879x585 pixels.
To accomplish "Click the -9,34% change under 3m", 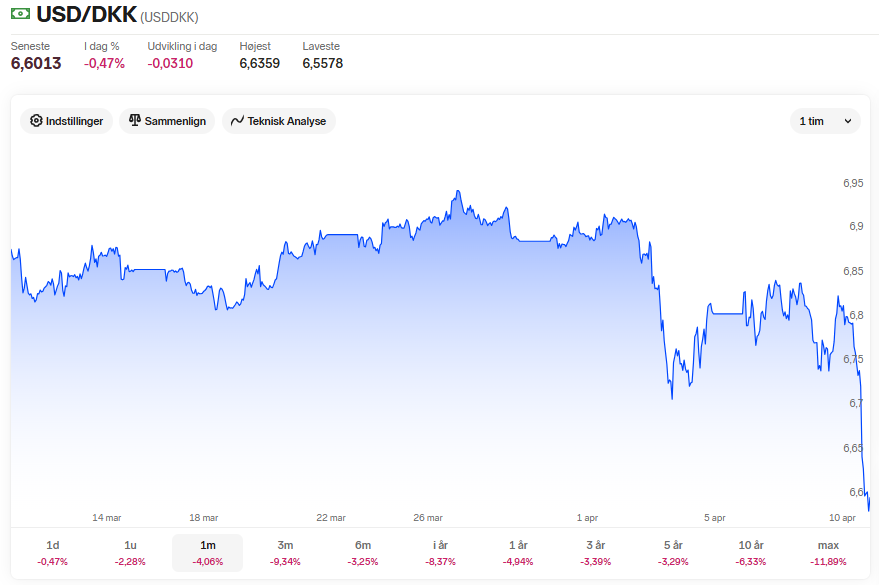I will (285, 561).
